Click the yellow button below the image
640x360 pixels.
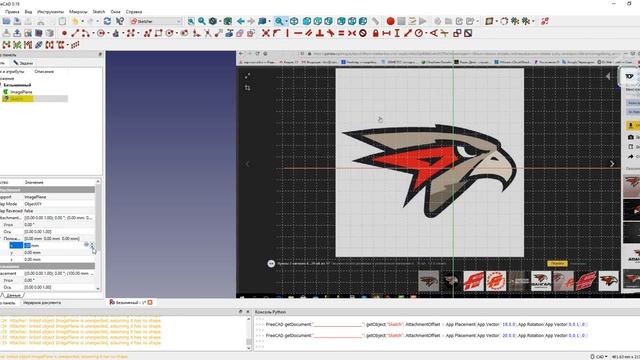pos(557,263)
